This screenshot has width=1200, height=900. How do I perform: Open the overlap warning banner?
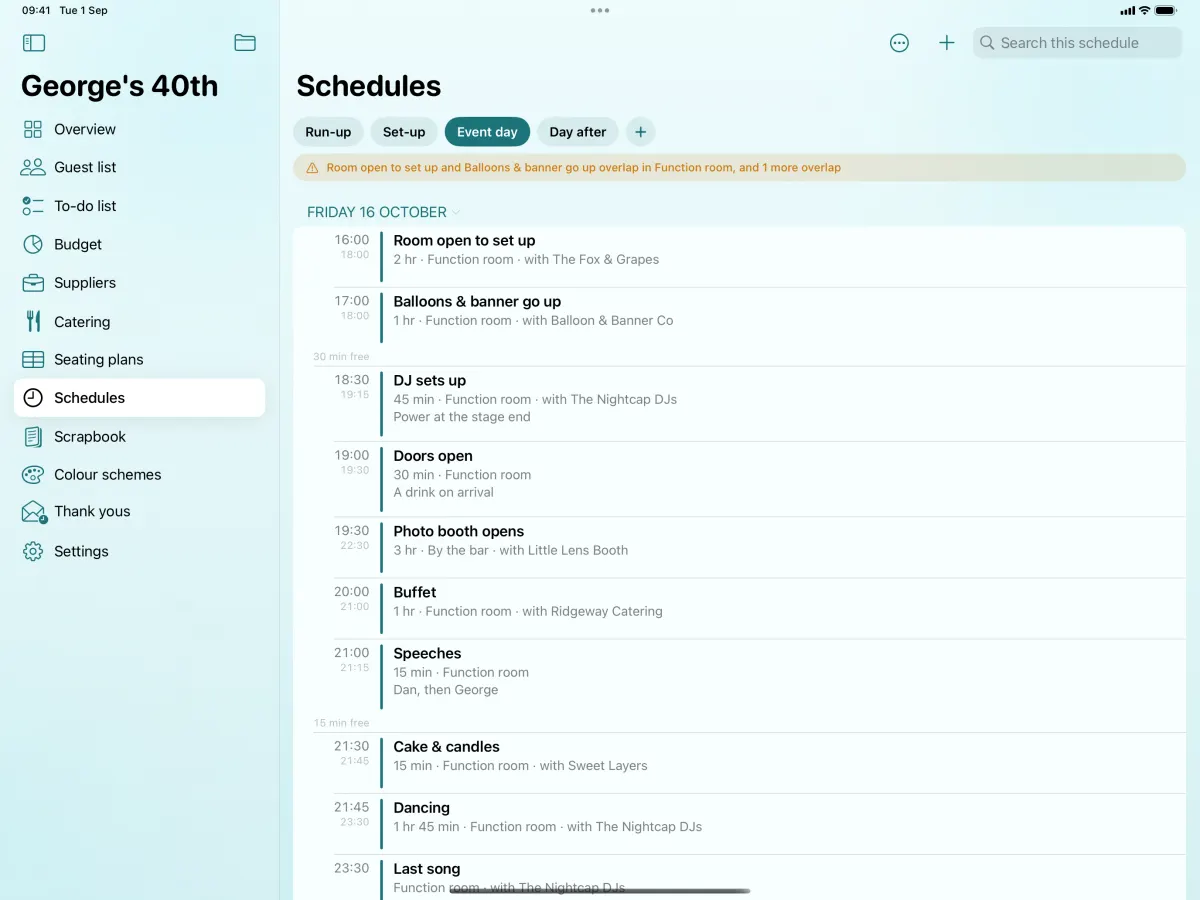pyautogui.click(x=739, y=168)
